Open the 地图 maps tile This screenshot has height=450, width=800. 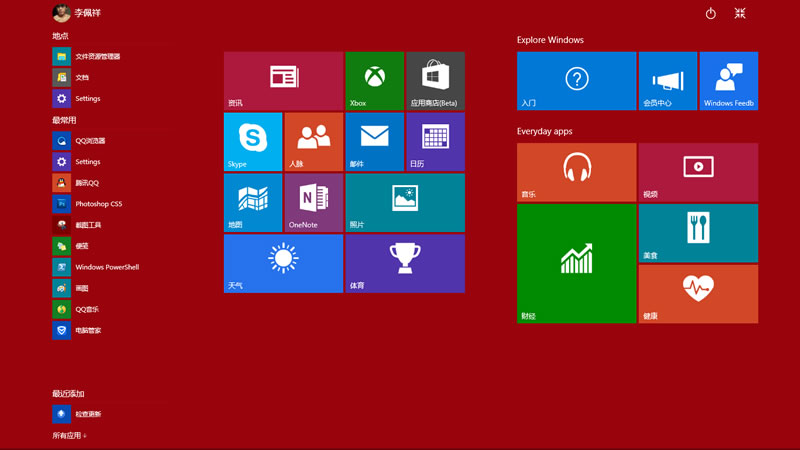pyautogui.click(x=253, y=203)
